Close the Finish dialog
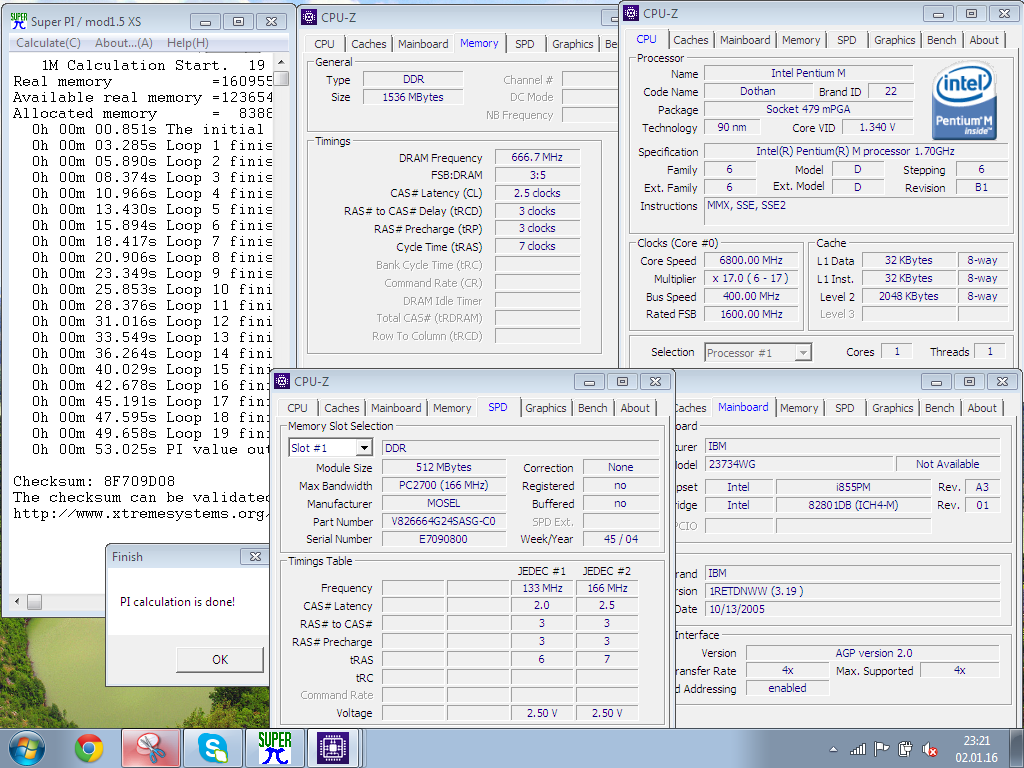This screenshot has height=768, width=1024. pyautogui.click(x=255, y=556)
